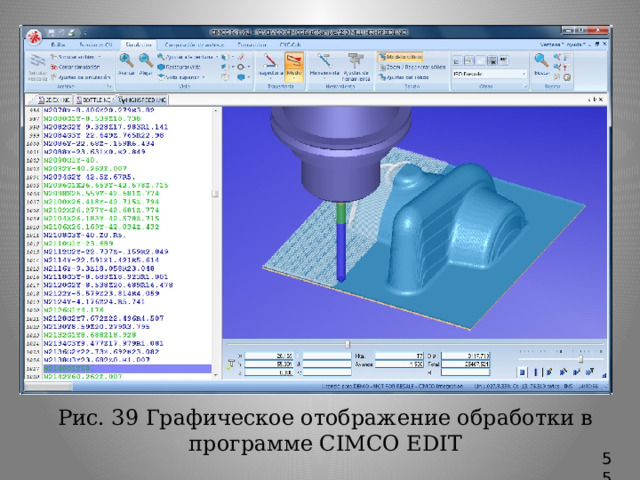Click the Save icon in quick access toolbar
Viewport: 640px width, 480px height.
tap(51, 32)
